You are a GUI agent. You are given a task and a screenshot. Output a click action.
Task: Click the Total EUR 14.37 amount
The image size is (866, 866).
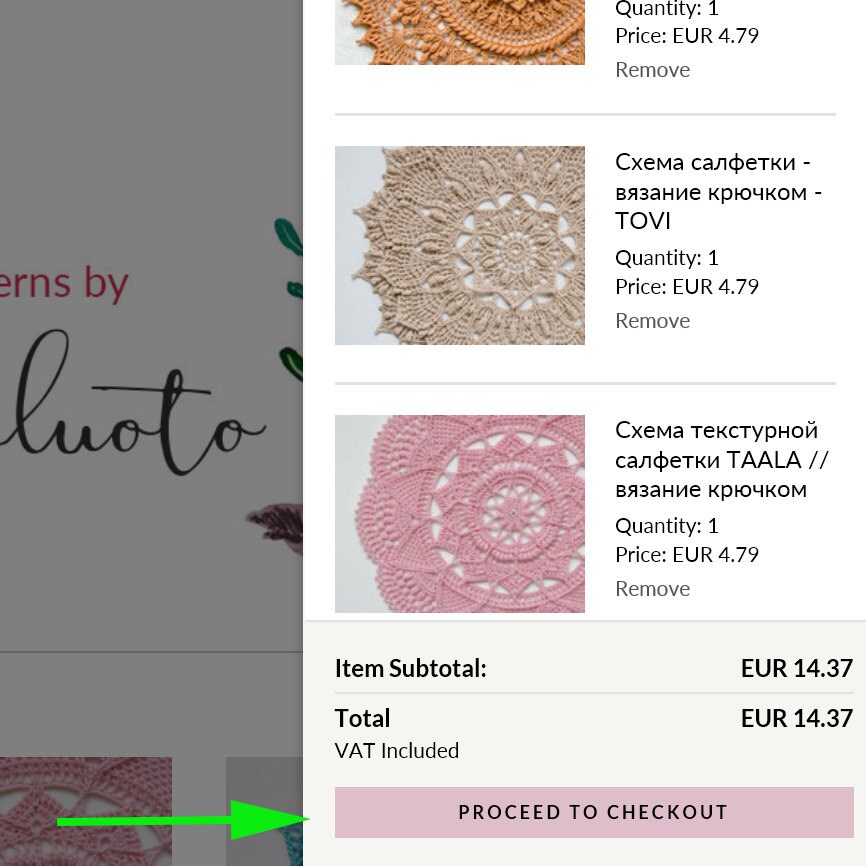point(796,719)
